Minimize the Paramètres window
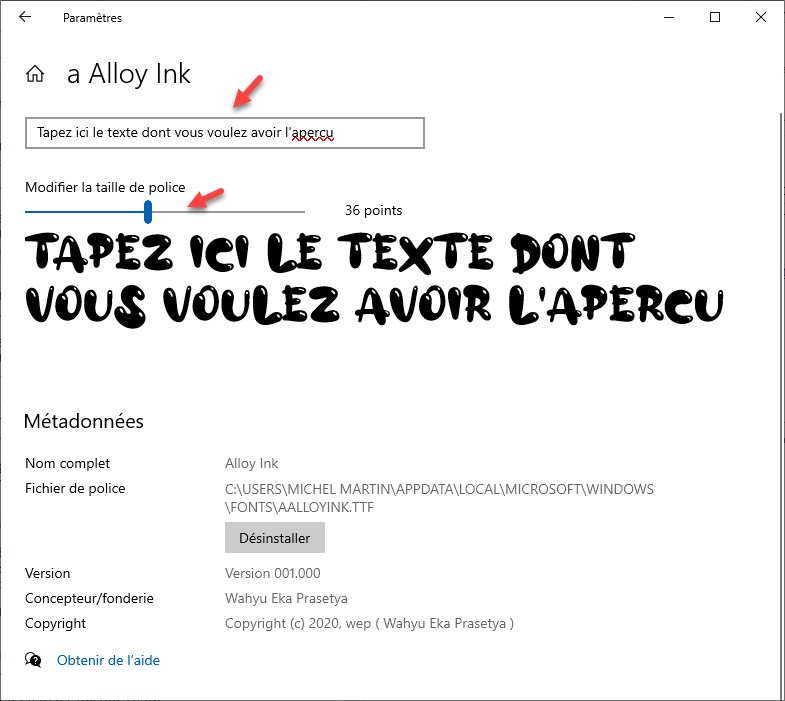This screenshot has height=701, width=785. coord(669,17)
